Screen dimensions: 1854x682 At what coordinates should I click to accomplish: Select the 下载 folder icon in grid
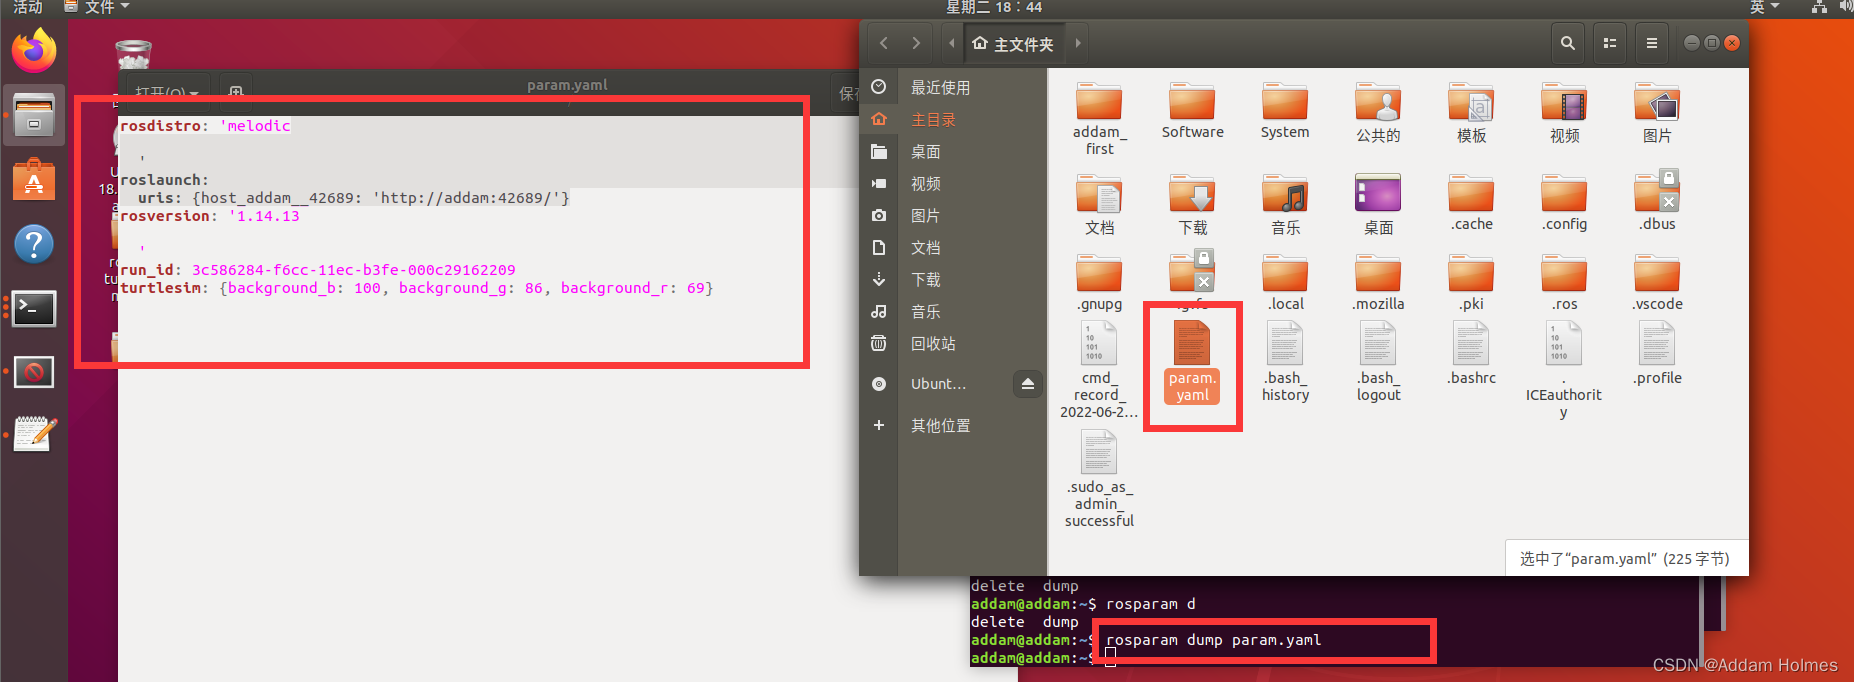tap(1192, 205)
